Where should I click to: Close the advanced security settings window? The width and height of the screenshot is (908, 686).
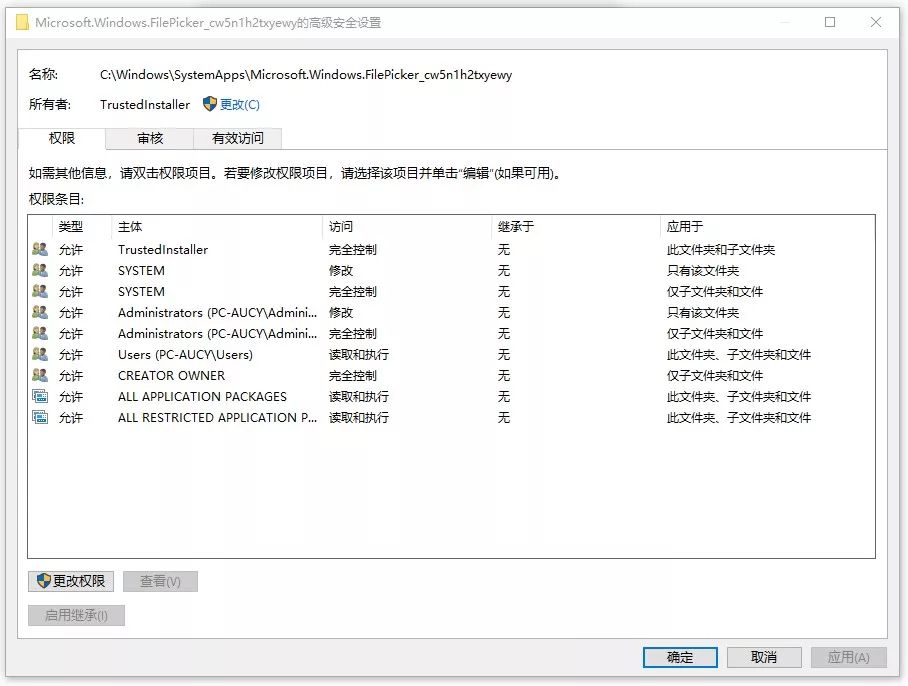point(876,22)
